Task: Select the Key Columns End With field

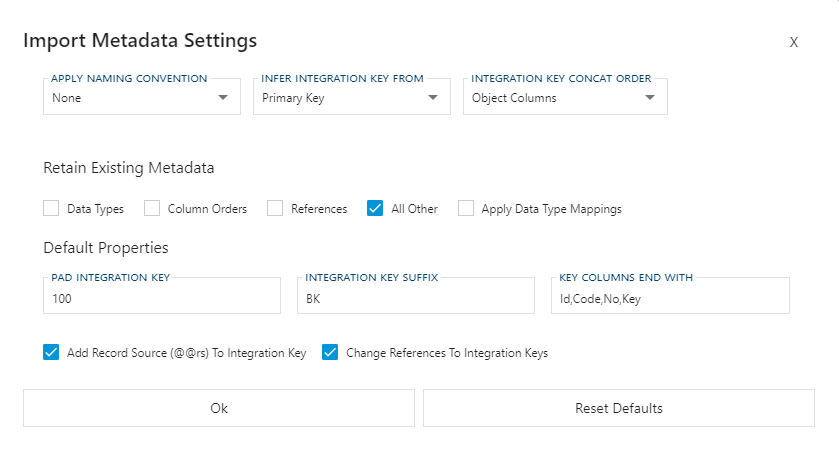Action: click(670, 298)
